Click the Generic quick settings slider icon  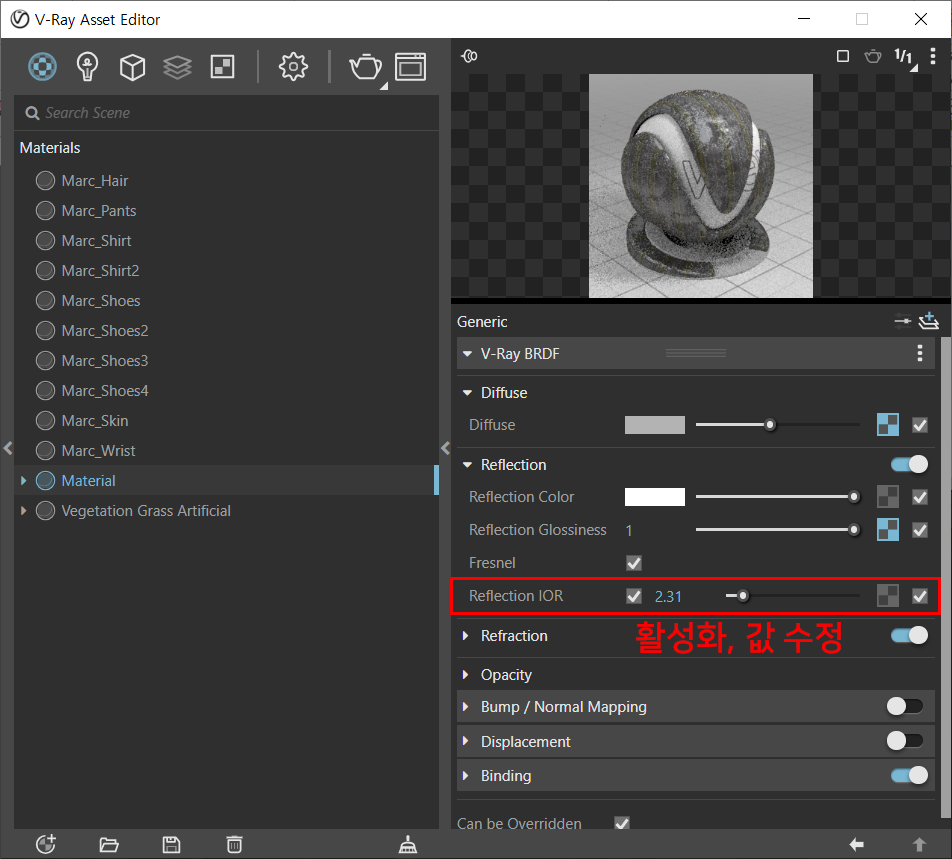click(903, 321)
